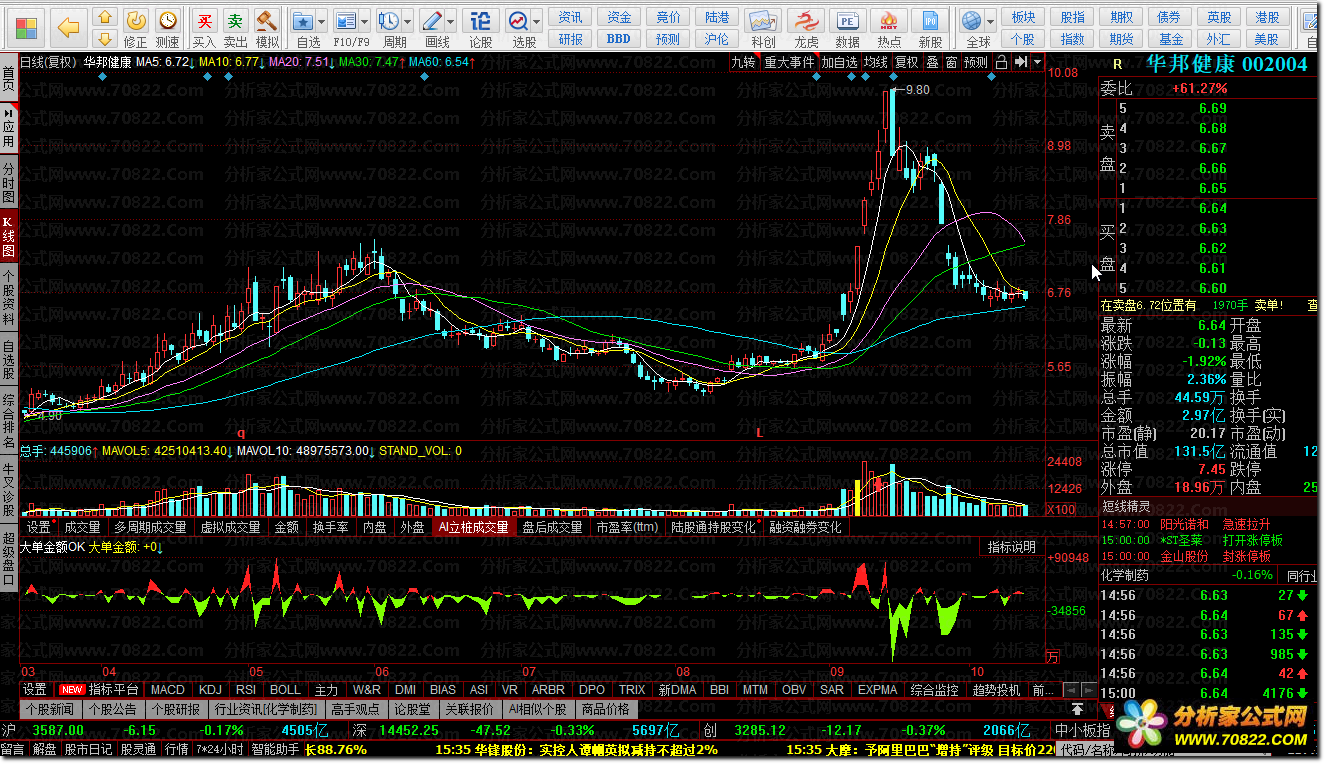Toggle 九转 indicator

(743, 62)
